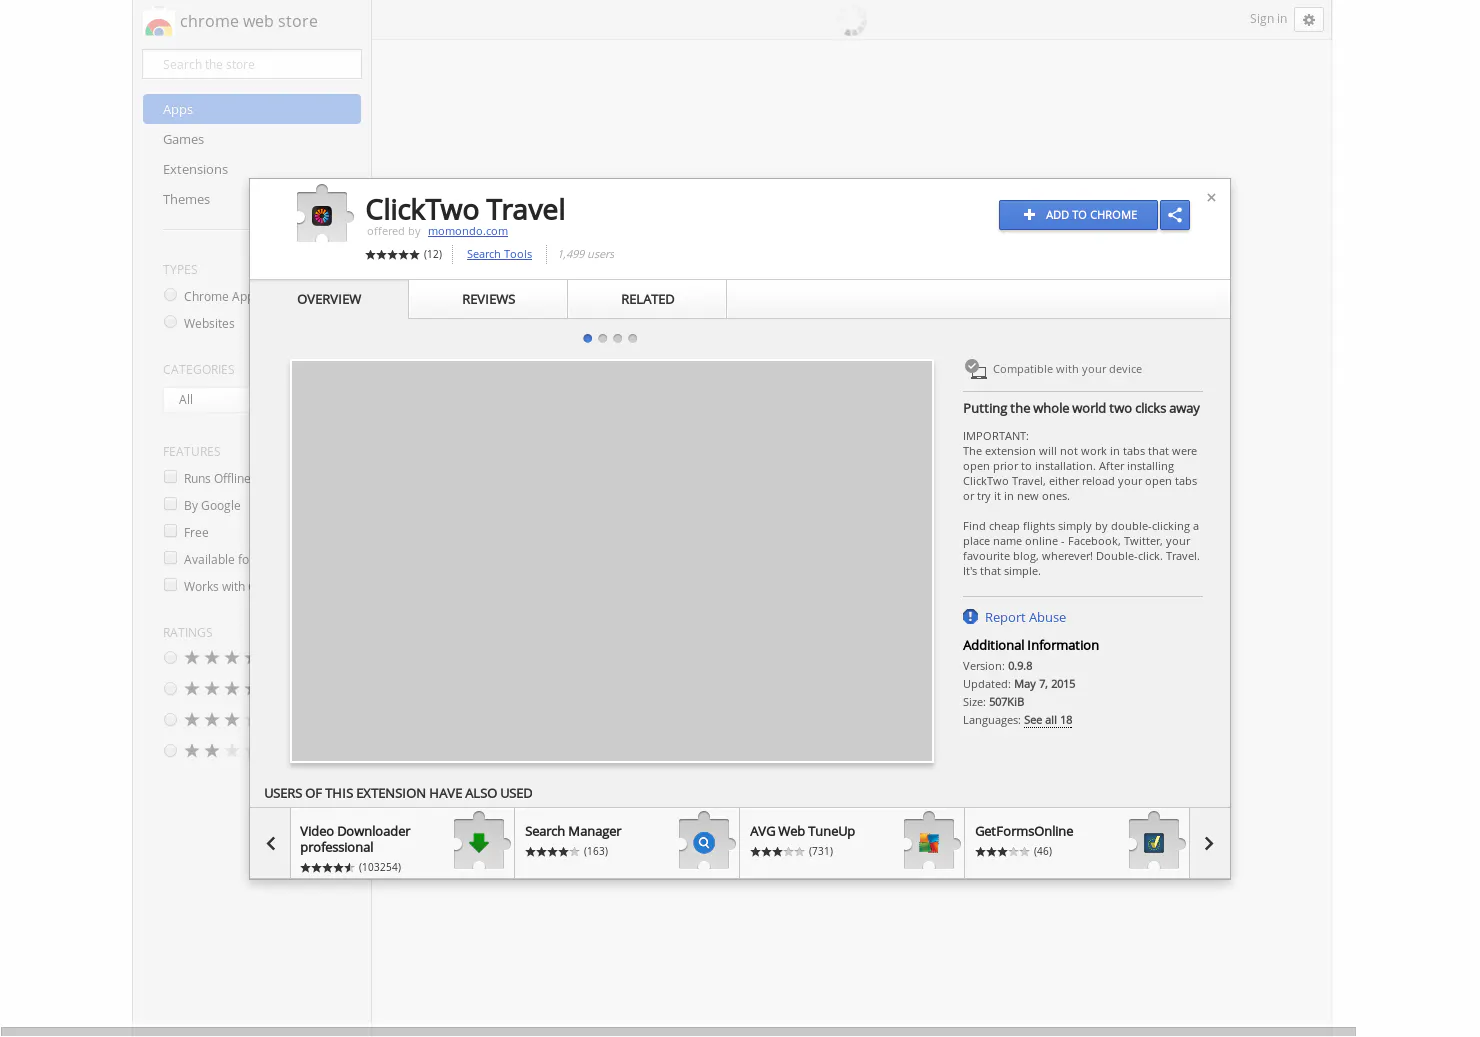Screen dimensions: 1480x1037
Task: Open the All categories dropdown
Action: (206, 399)
